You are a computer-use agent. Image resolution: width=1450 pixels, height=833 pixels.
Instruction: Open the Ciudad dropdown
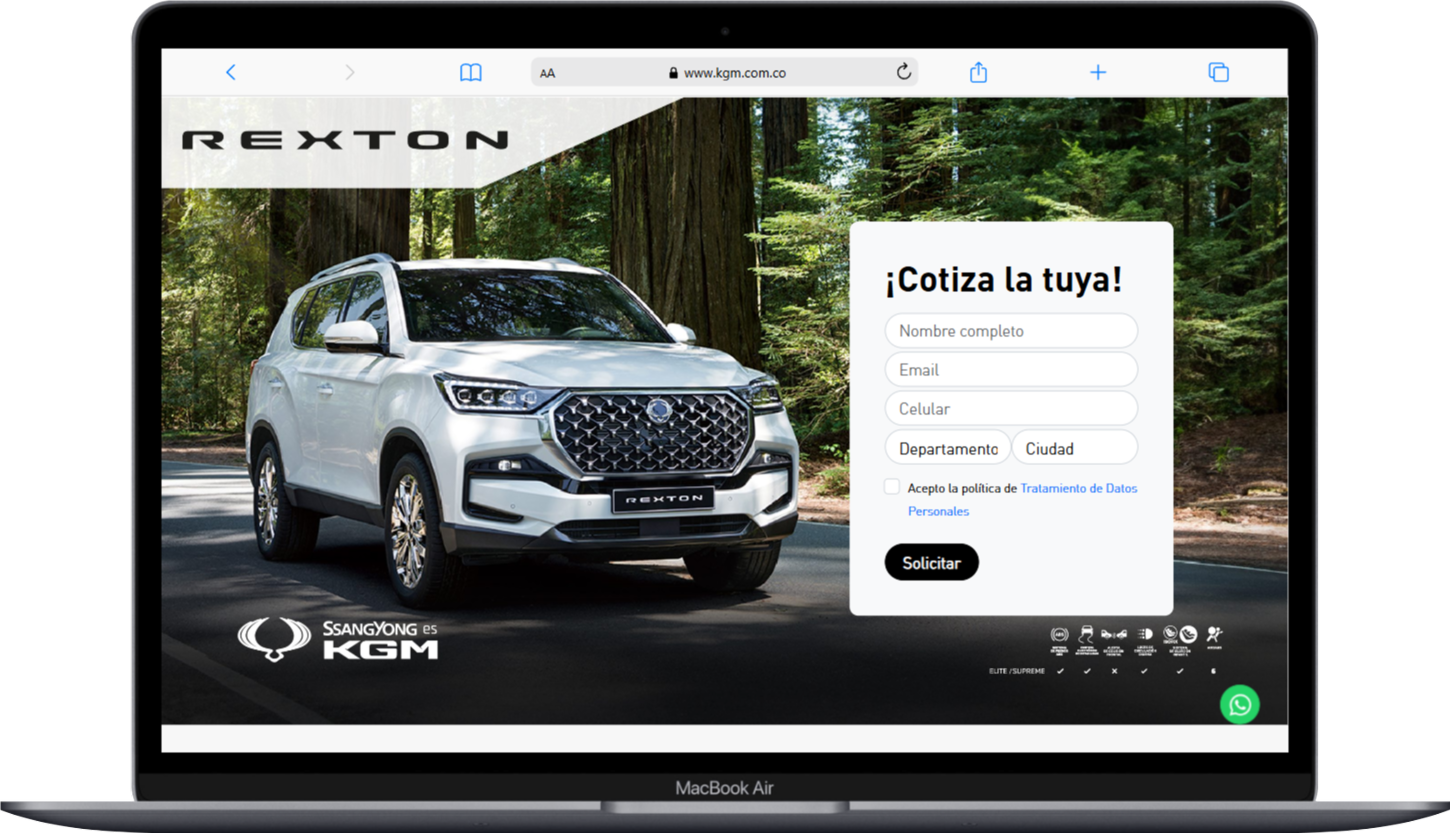pyautogui.click(x=1075, y=448)
